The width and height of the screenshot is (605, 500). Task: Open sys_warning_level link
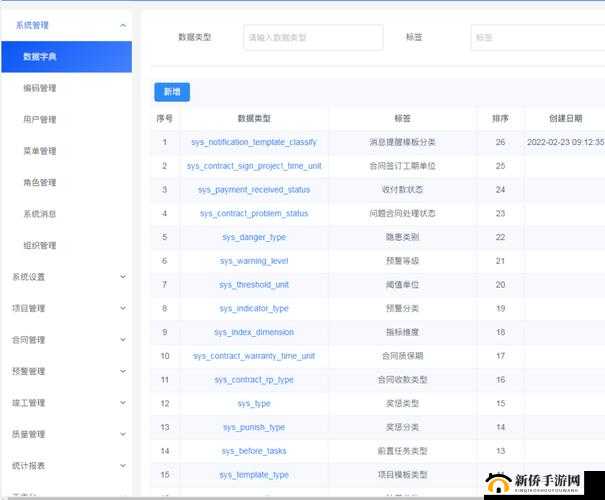click(x=254, y=261)
